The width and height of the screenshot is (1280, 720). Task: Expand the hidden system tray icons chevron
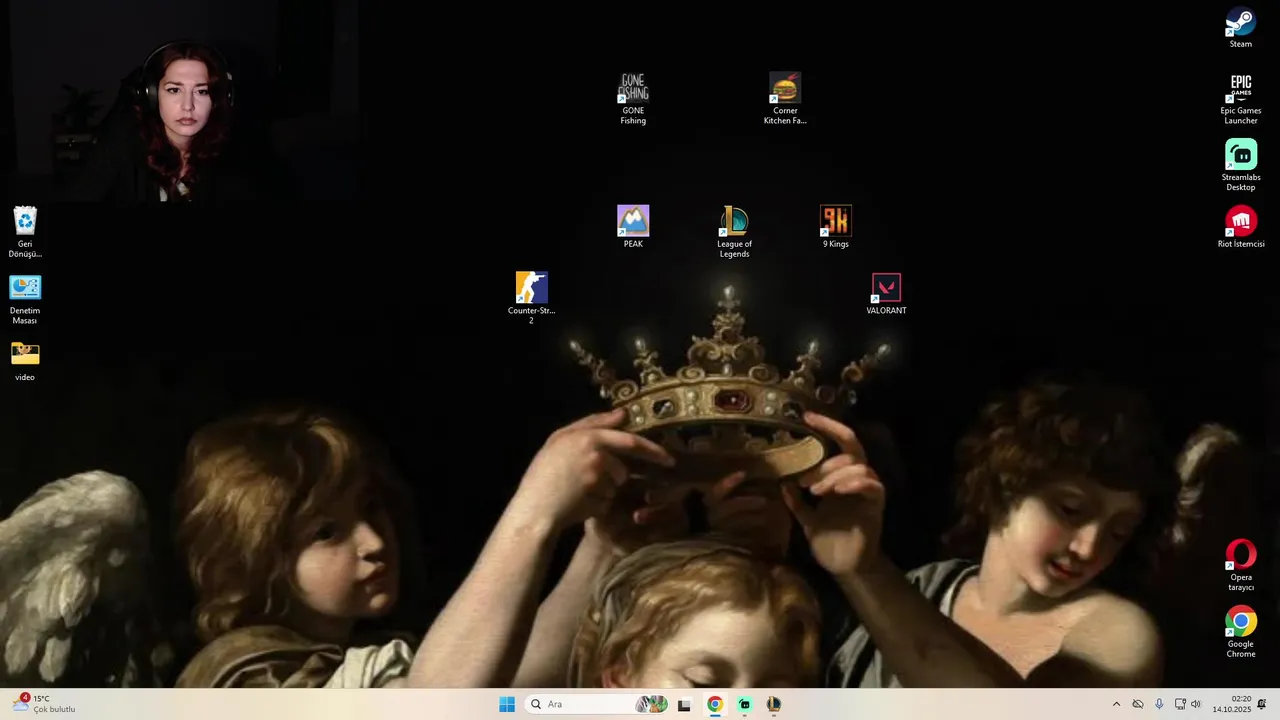[1116, 704]
